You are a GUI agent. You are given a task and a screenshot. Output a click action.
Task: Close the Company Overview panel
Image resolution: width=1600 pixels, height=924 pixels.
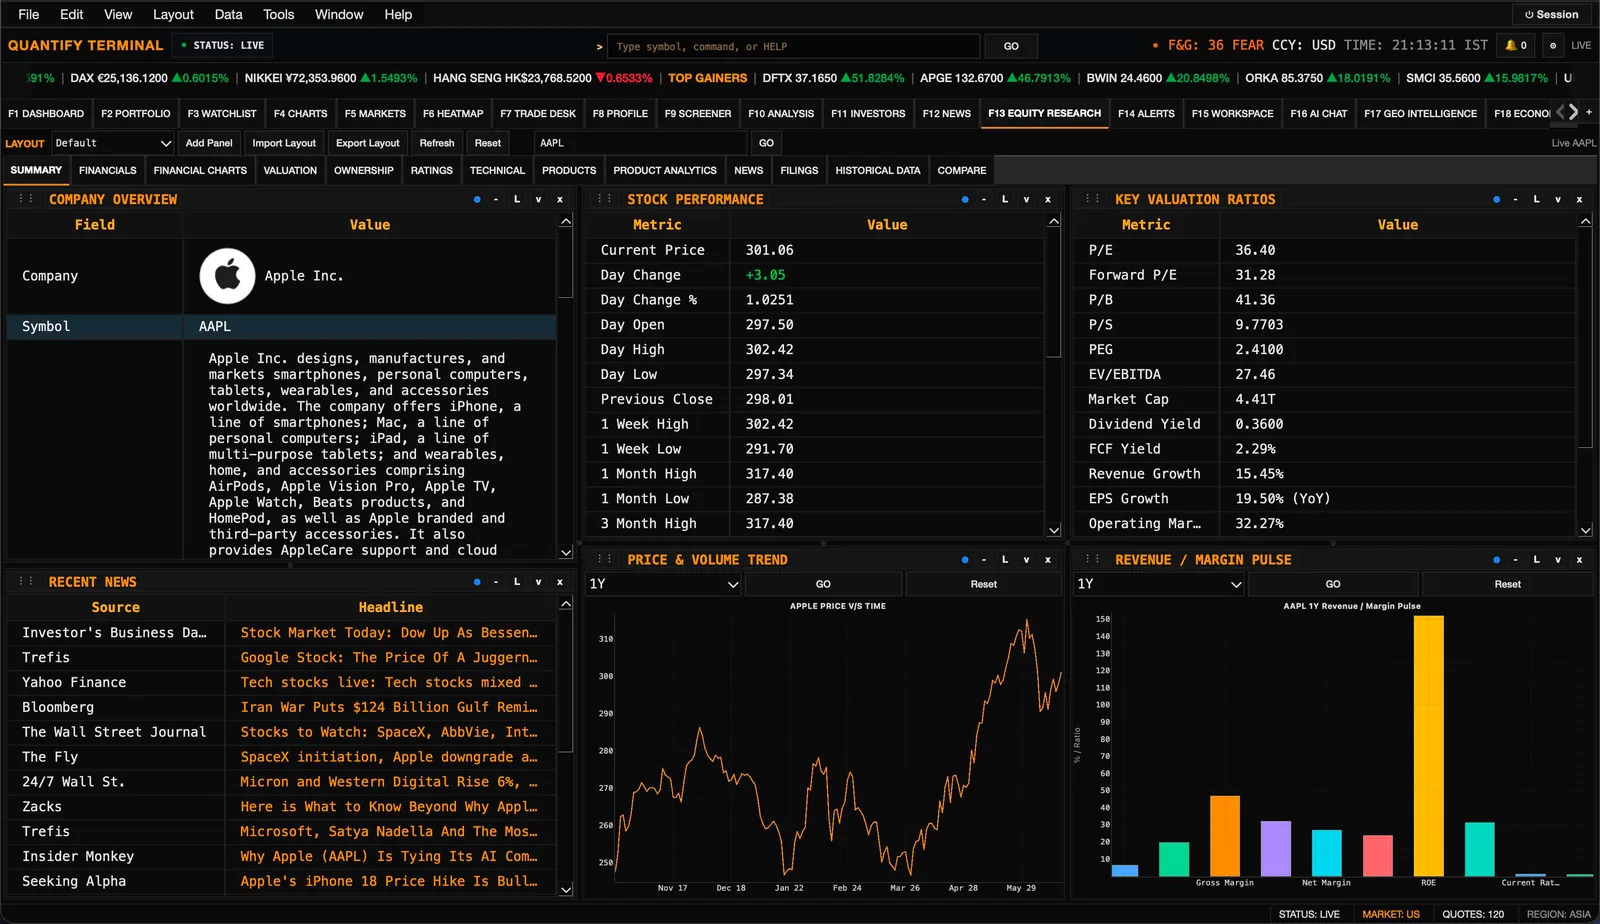[560, 199]
